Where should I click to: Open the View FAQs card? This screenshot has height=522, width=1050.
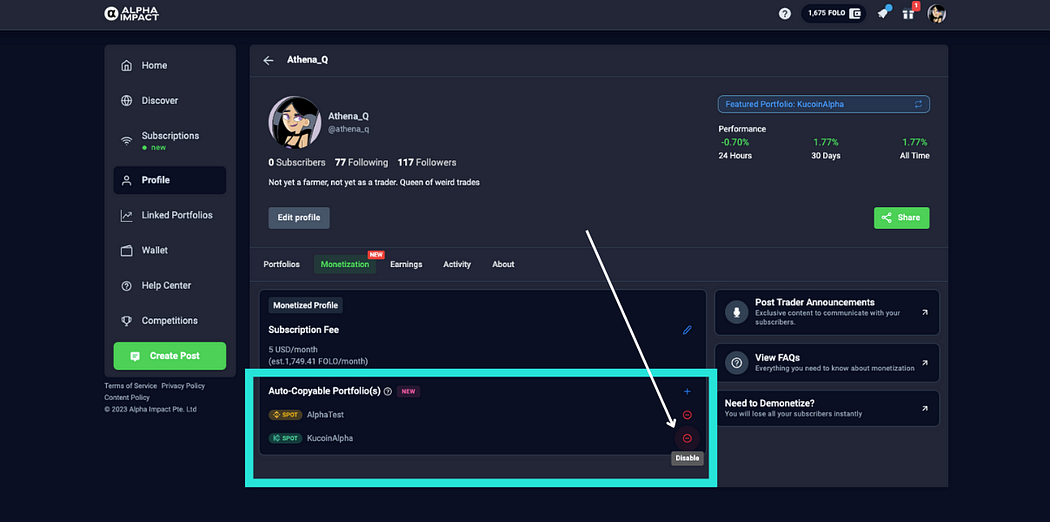(x=827, y=363)
